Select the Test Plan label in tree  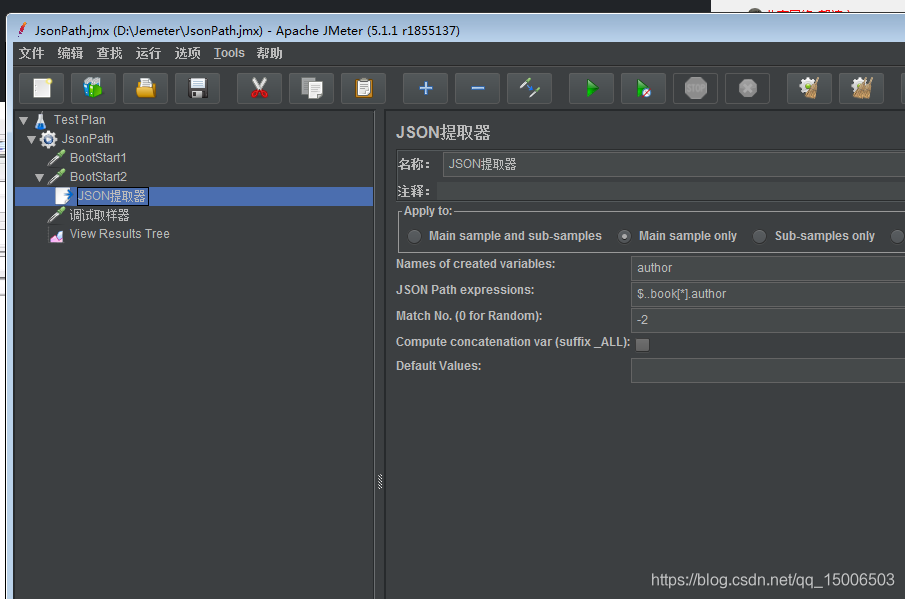(x=80, y=120)
